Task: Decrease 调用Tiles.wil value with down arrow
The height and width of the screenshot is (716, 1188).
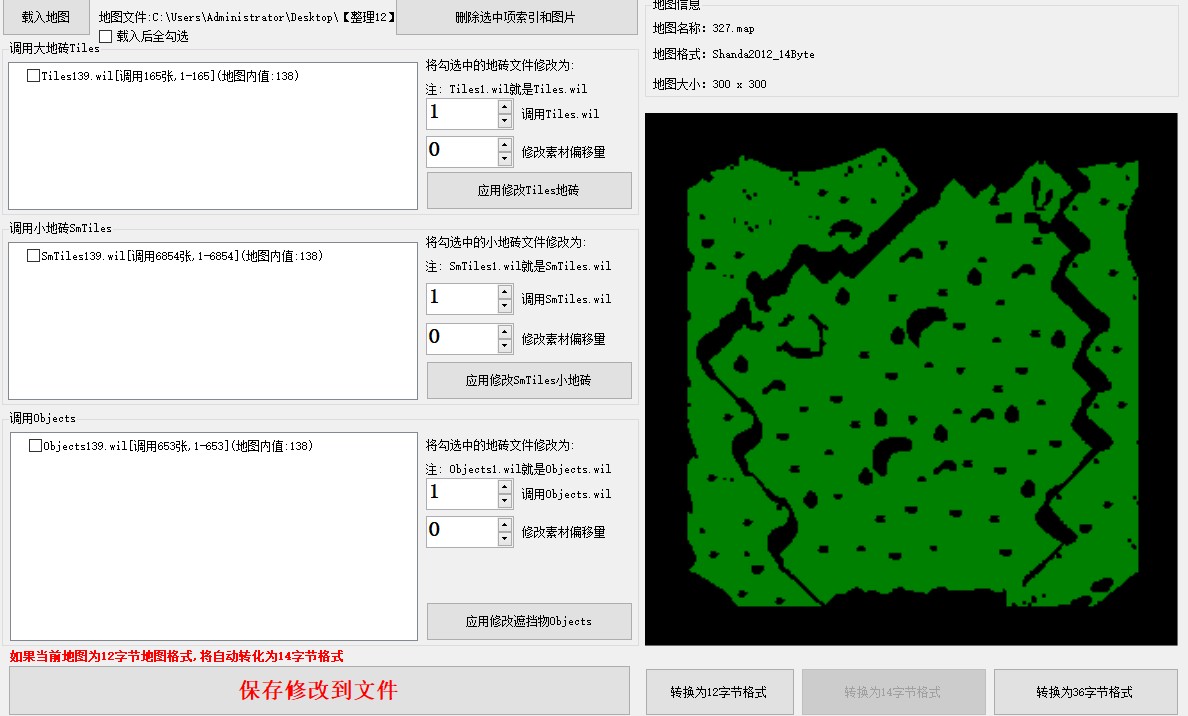Action: click(x=505, y=121)
